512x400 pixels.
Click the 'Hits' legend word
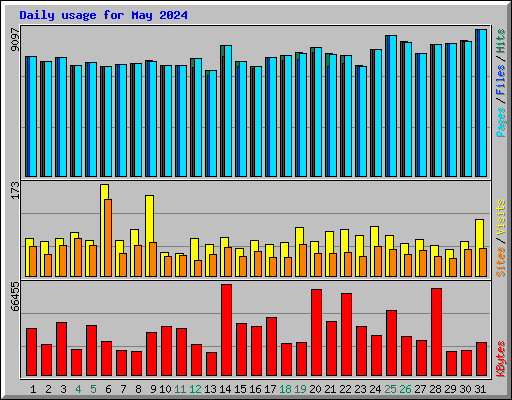501,41
